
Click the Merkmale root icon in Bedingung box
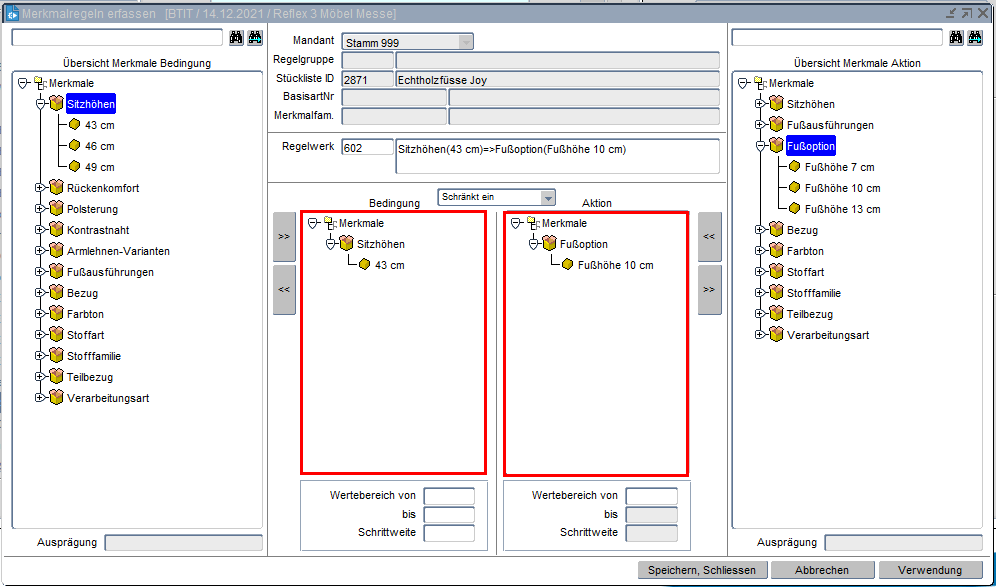click(x=331, y=223)
